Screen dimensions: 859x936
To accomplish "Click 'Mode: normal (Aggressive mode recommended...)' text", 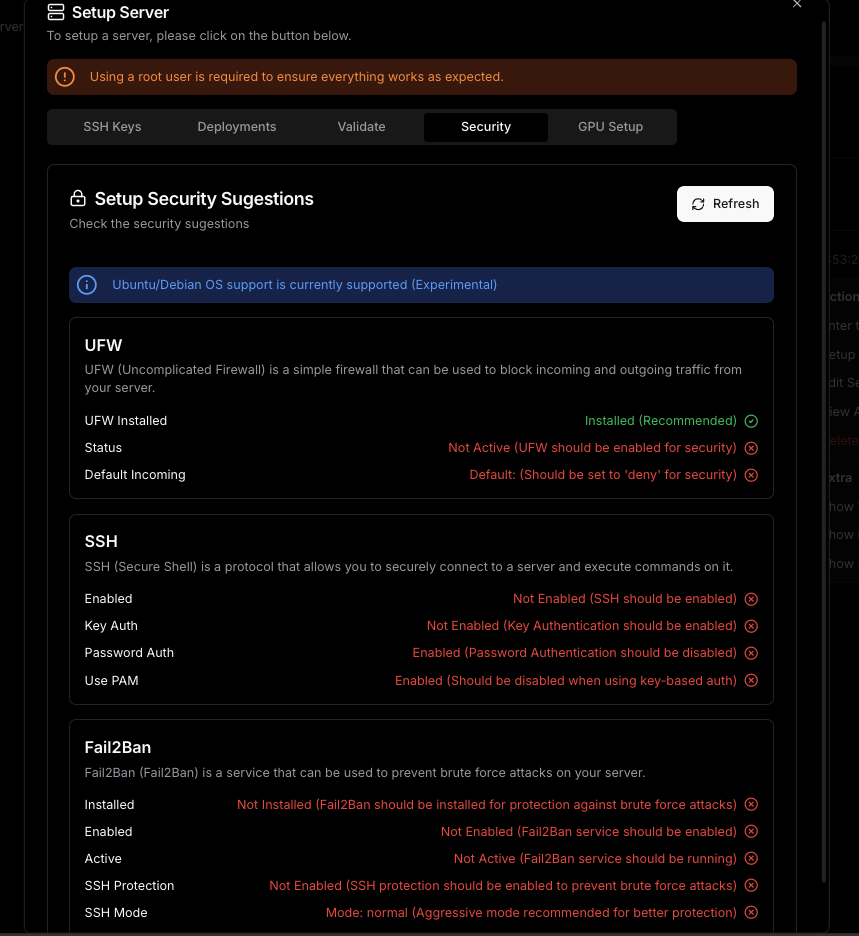I will [x=531, y=912].
